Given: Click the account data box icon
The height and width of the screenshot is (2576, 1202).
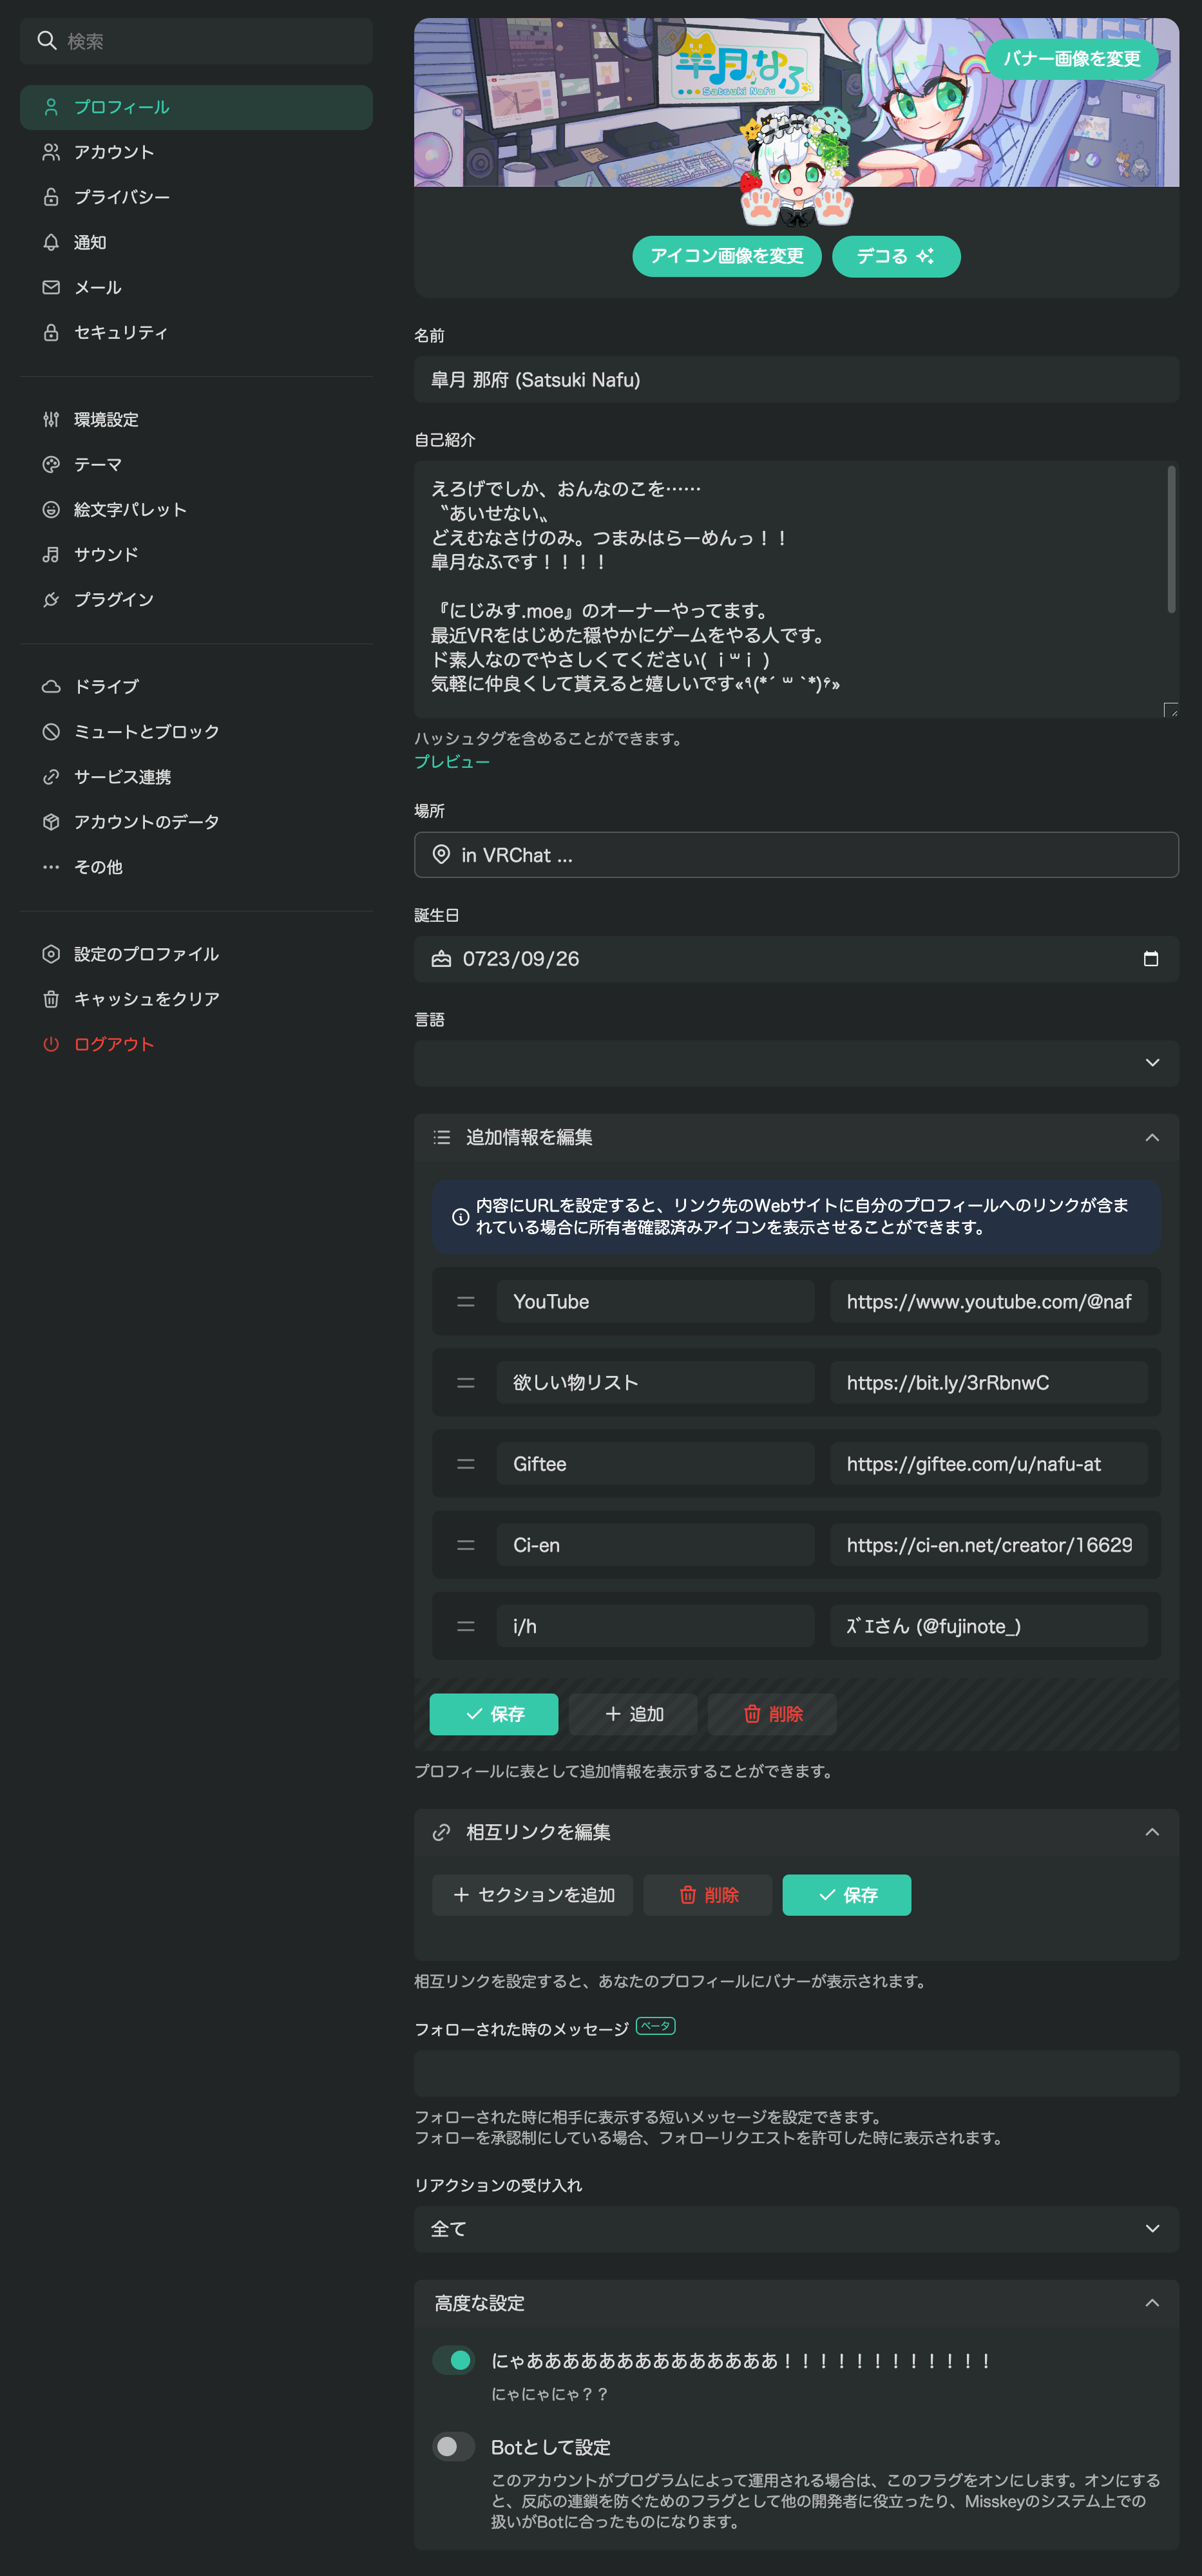Looking at the screenshot, I should (x=51, y=821).
